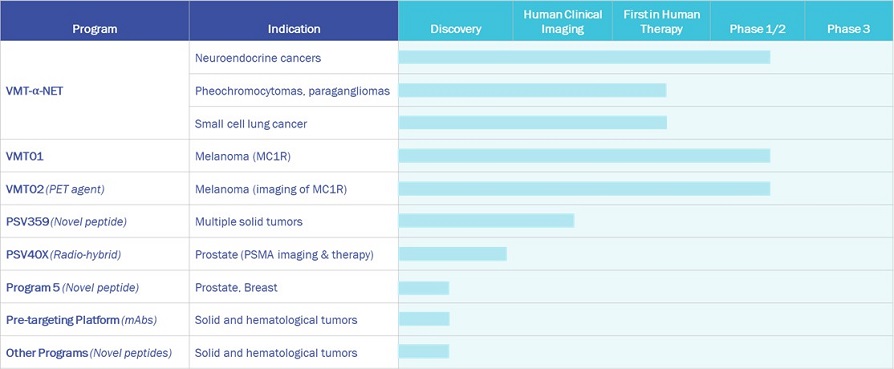This screenshot has height=369, width=894.
Task: Click Pre-targeting Platform (mAbs) label
Action: tap(82, 320)
